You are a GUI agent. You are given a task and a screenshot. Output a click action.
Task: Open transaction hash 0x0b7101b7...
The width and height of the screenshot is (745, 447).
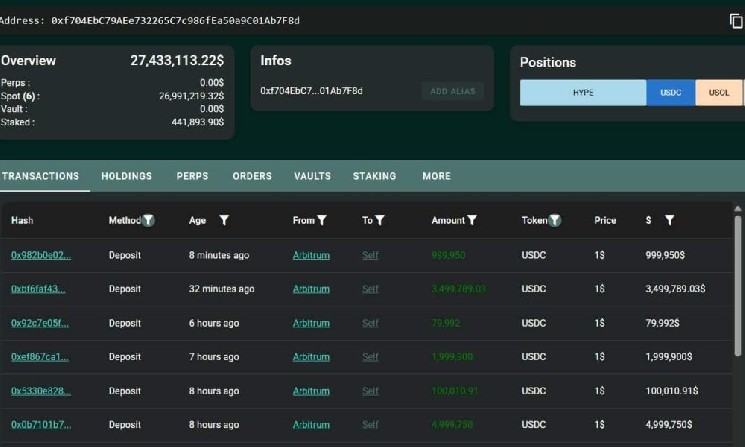pos(41,425)
